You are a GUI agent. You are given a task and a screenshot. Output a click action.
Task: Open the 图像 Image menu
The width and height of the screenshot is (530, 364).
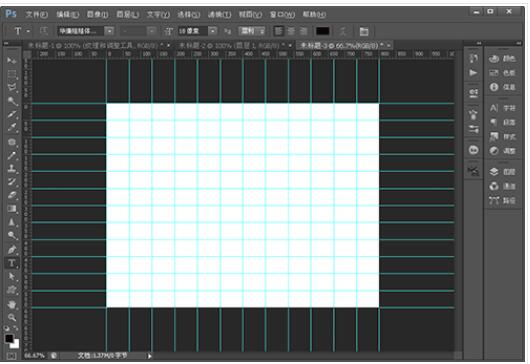pyautogui.click(x=97, y=15)
